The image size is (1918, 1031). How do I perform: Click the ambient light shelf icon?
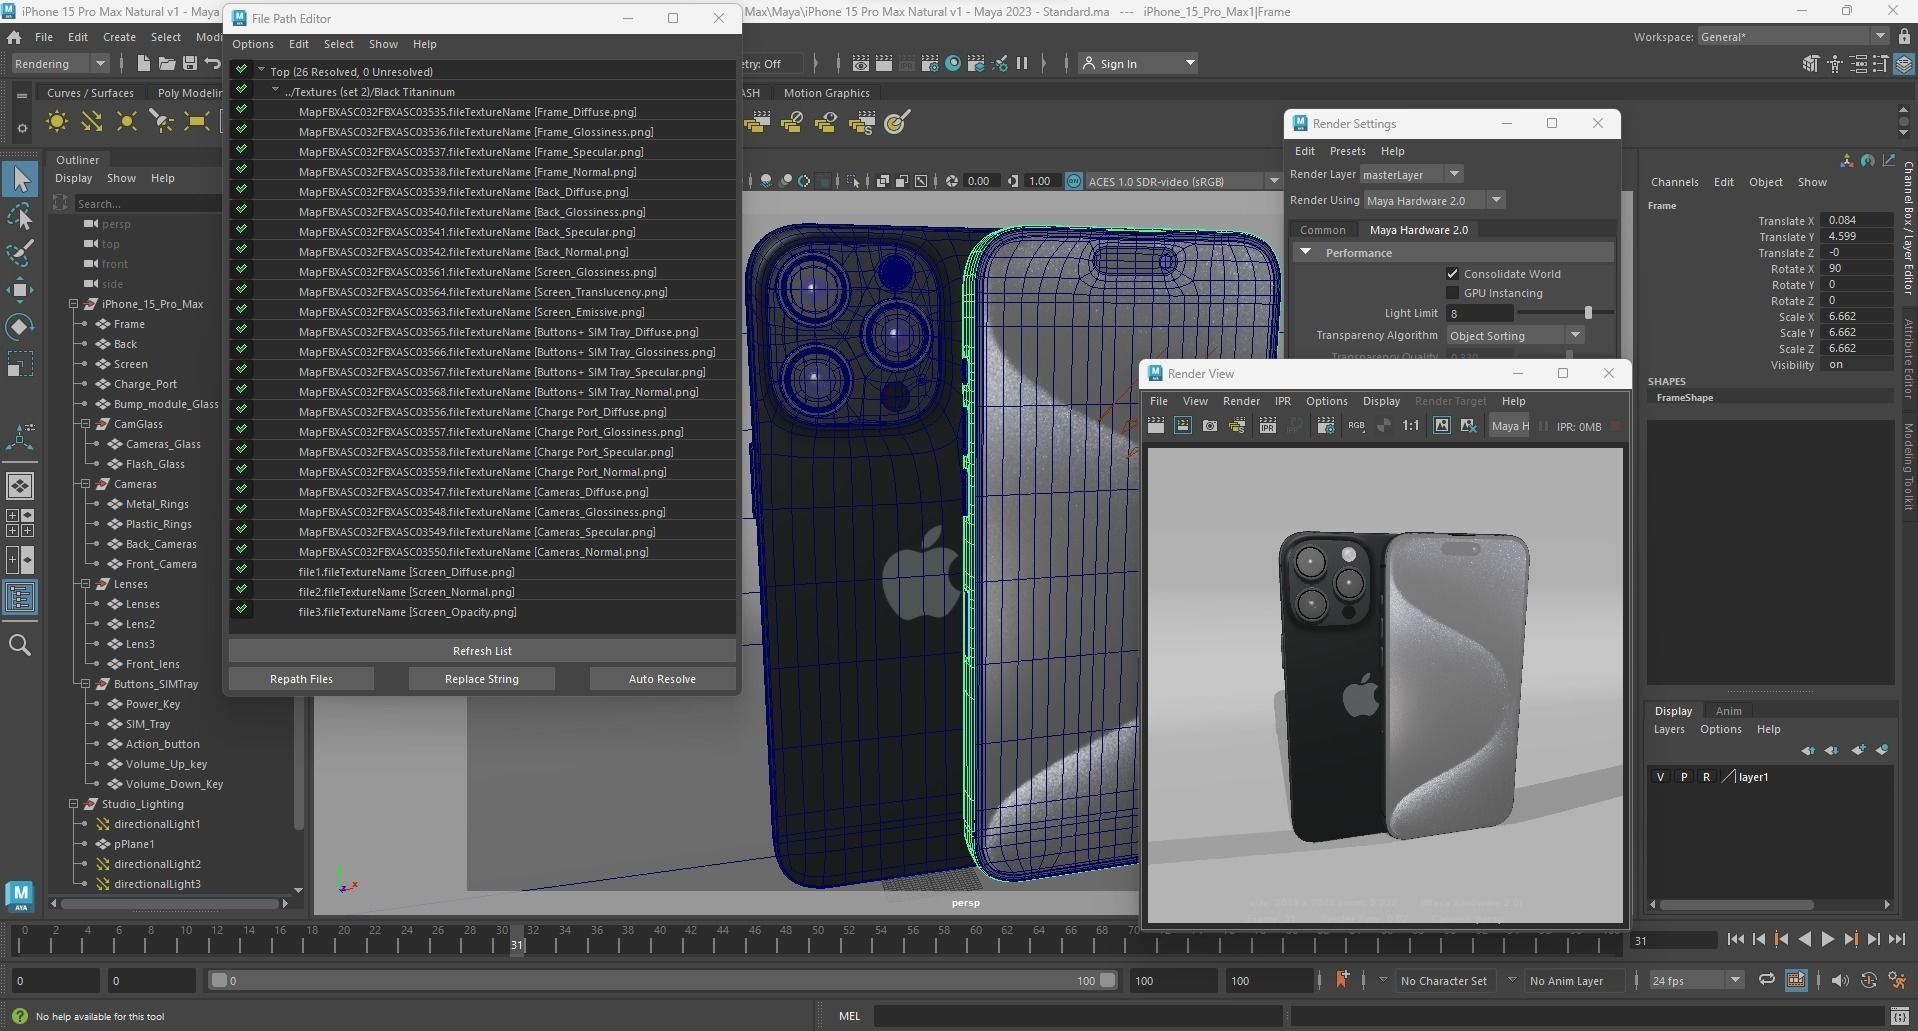click(x=57, y=123)
